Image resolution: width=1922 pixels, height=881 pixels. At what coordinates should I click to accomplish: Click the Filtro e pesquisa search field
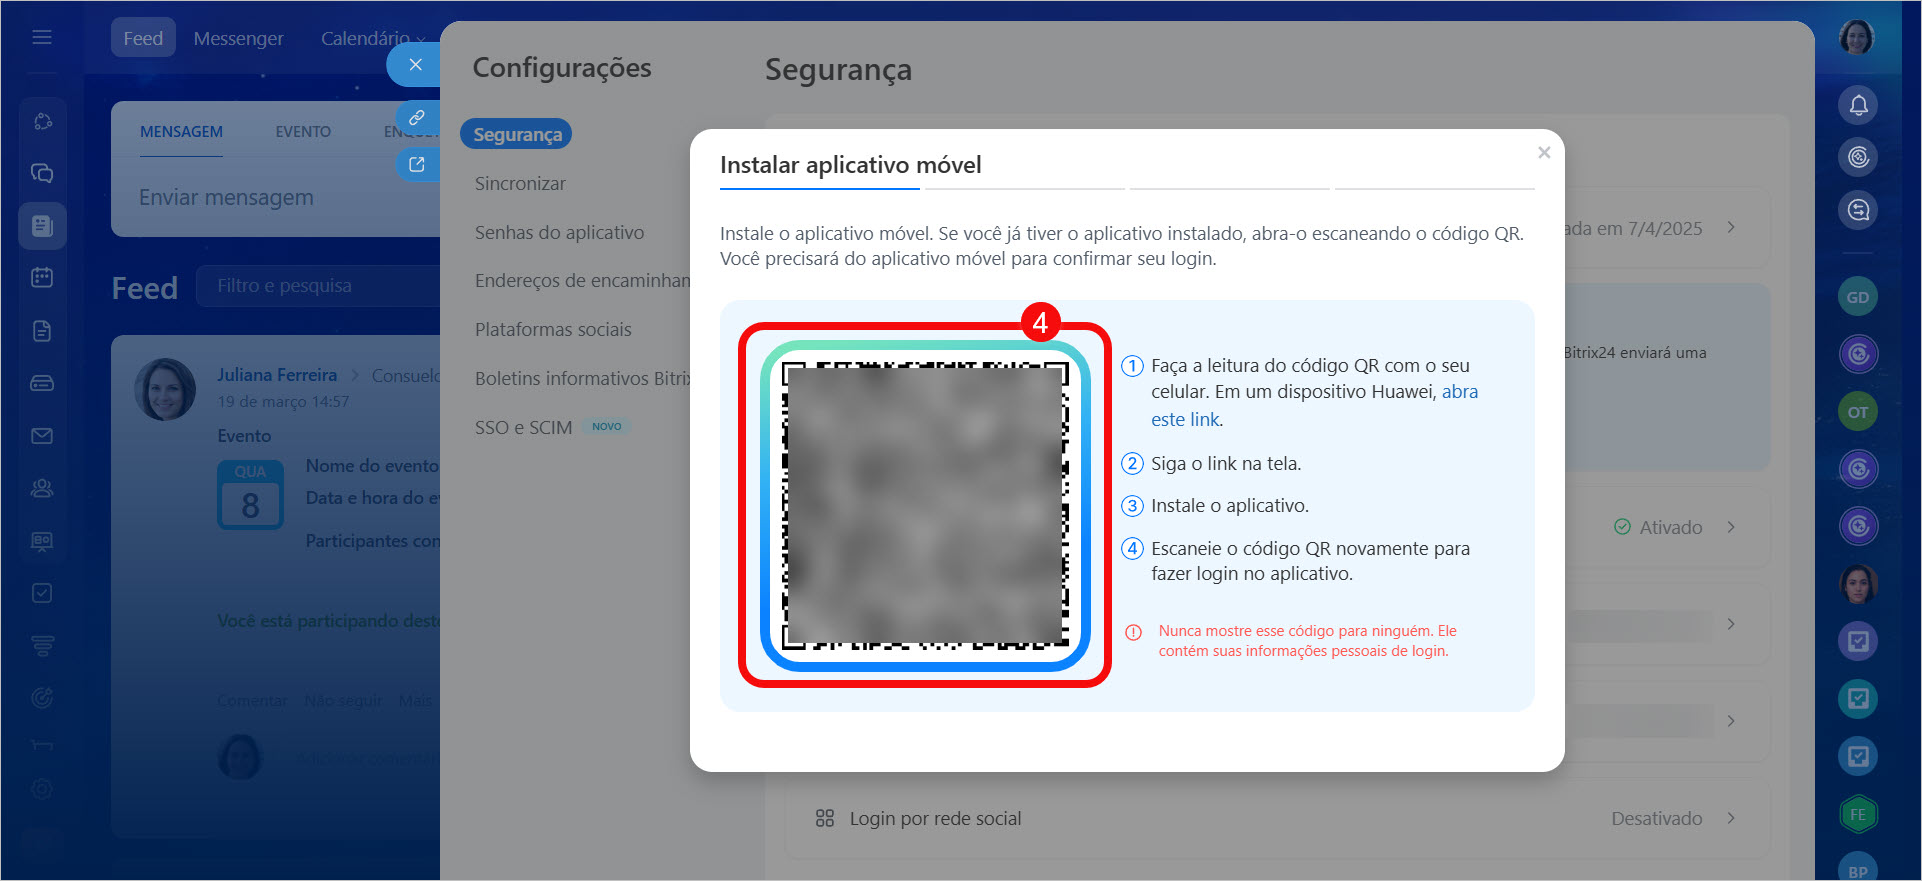[x=315, y=286]
